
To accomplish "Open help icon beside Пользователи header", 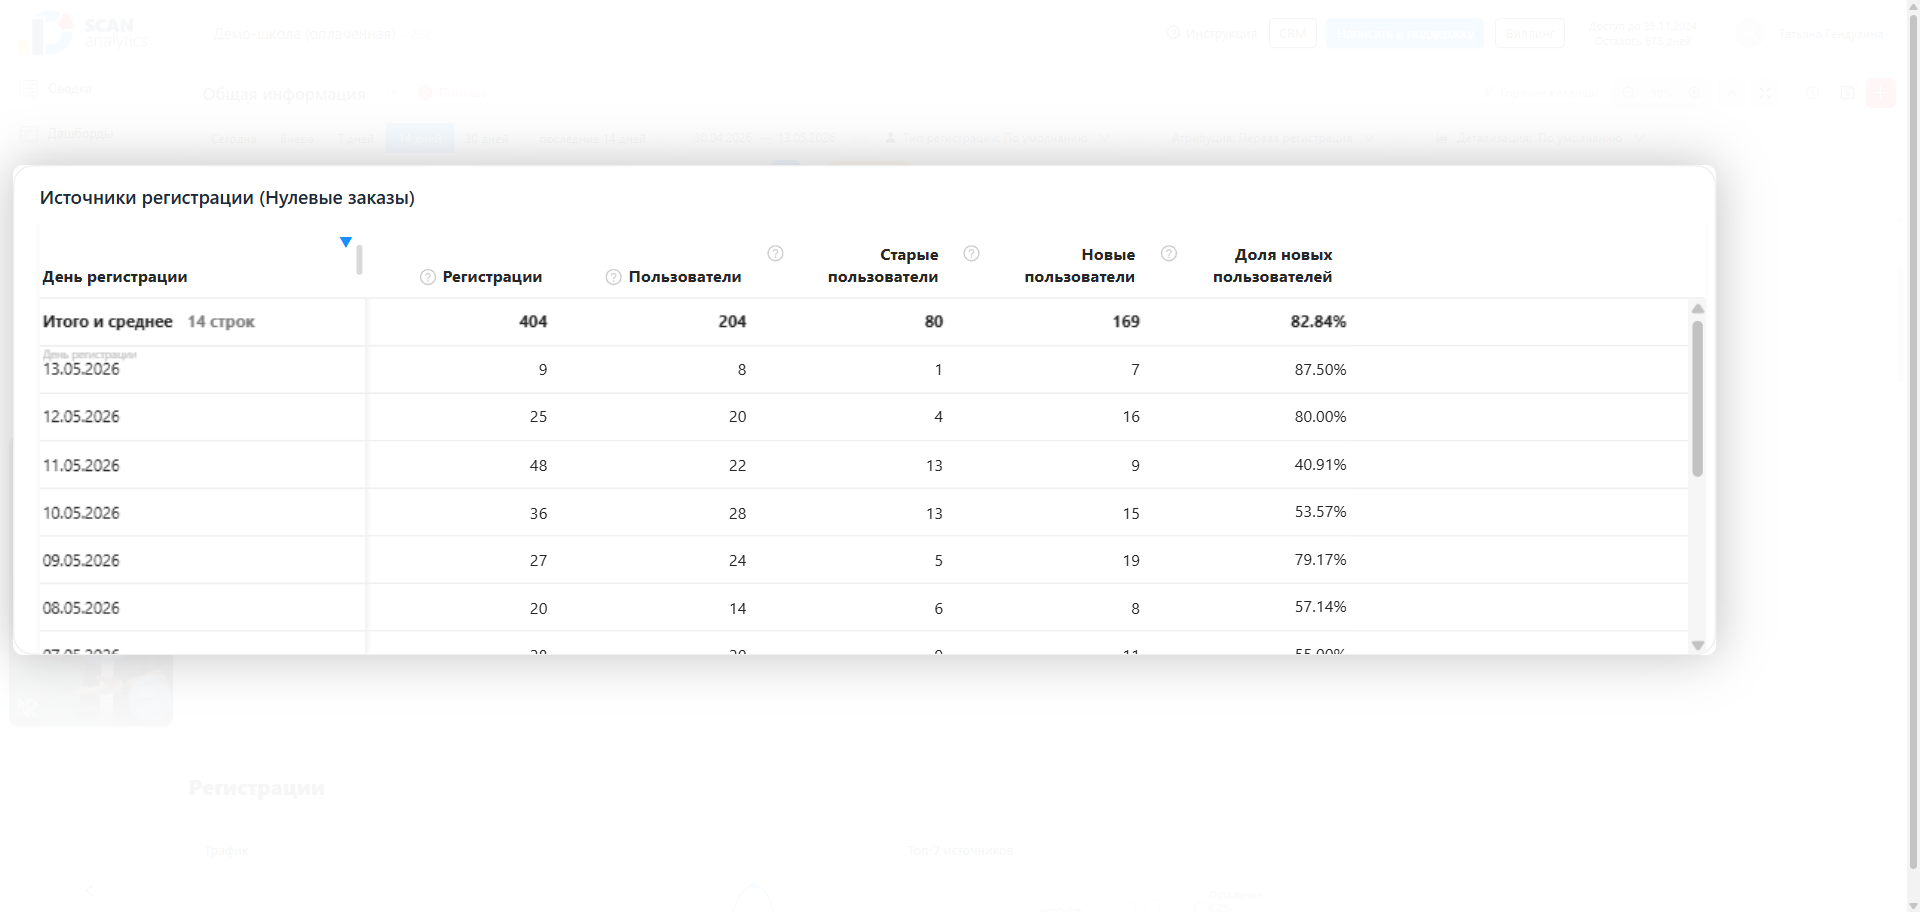I will [x=613, y=277].
